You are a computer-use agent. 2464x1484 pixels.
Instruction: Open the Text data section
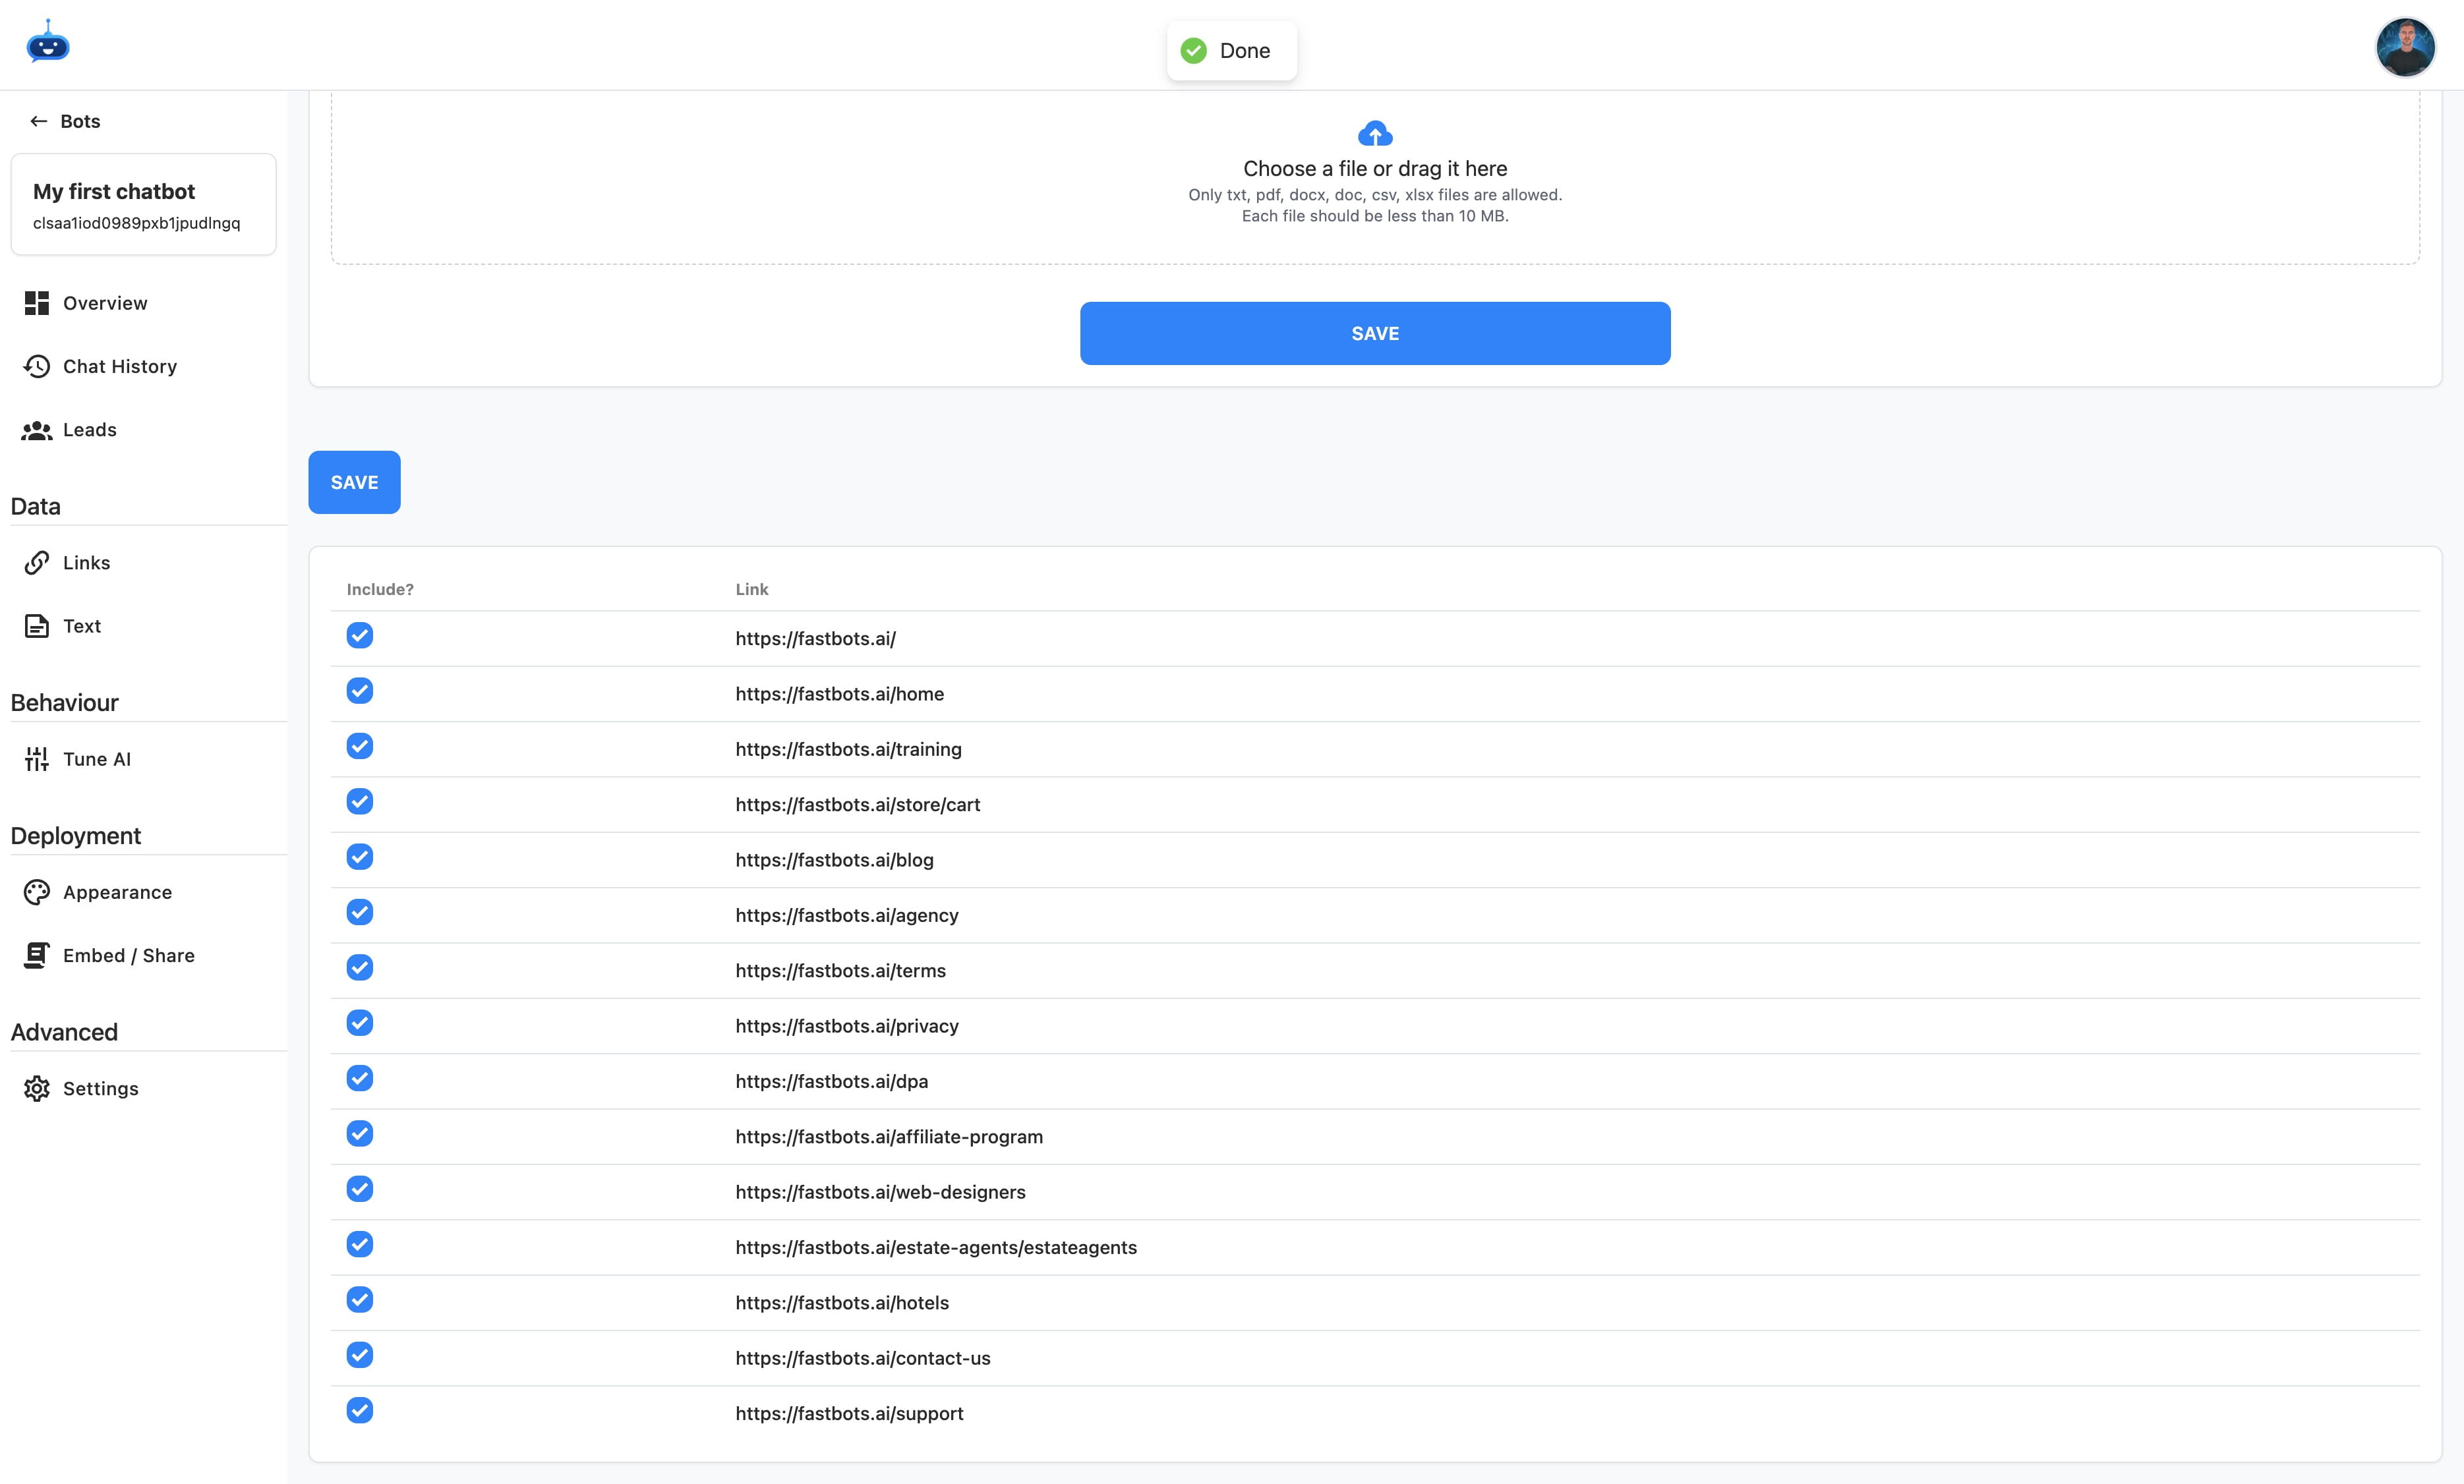(x=81, y=625)
